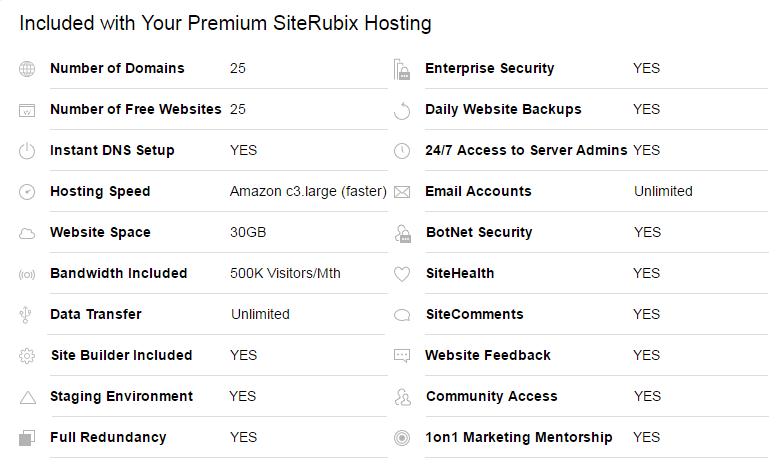777x464 pixels.
Task: Select the 500K Visitors/Mth value text
Action: pos(285,273)
